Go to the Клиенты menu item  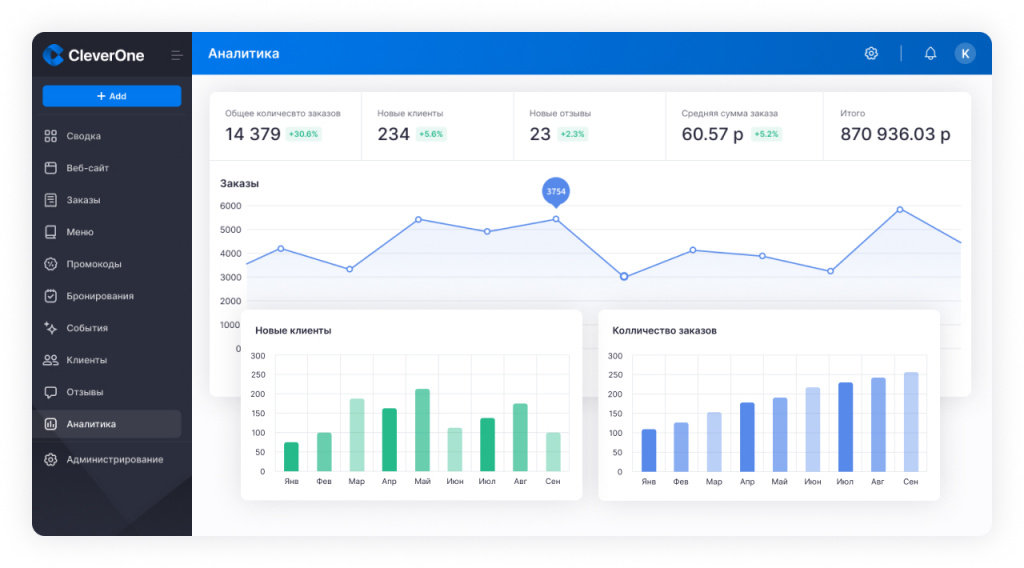click(86, 360)
